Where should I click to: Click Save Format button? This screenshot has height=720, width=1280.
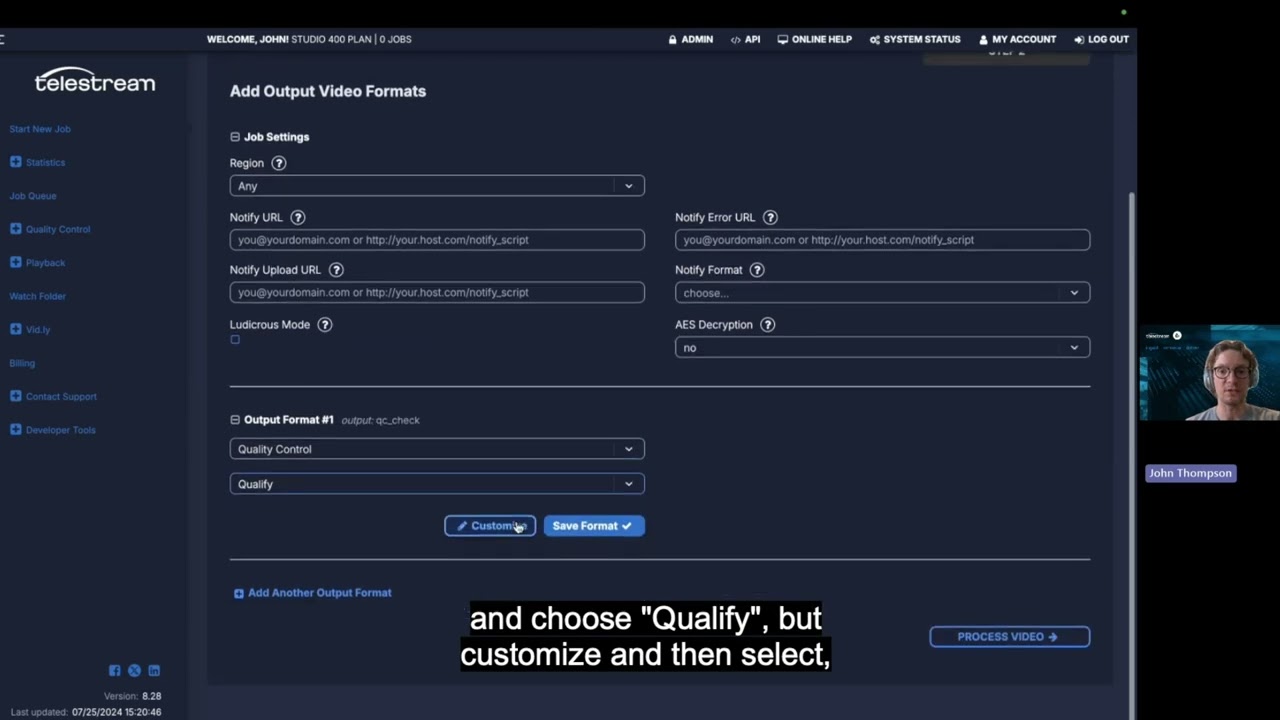point(594,526)
